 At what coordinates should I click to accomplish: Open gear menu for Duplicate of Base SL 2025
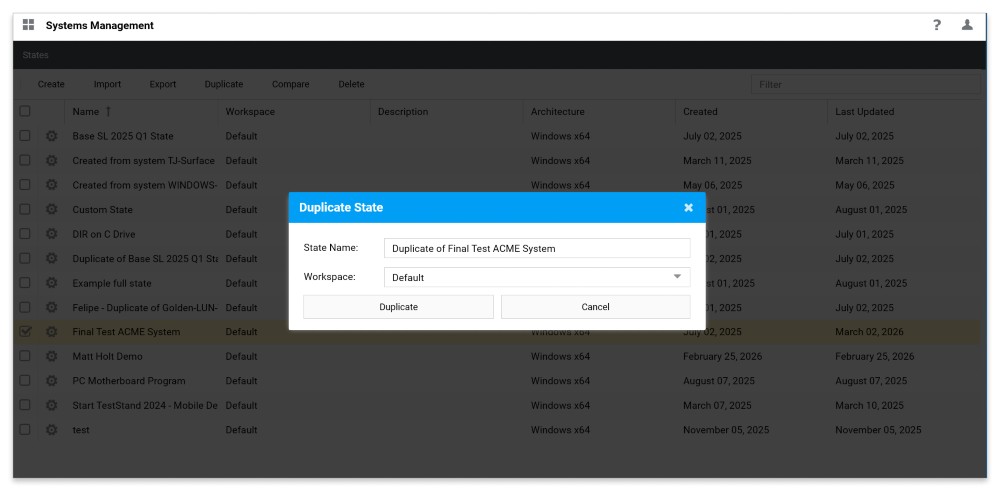point(52,258)
